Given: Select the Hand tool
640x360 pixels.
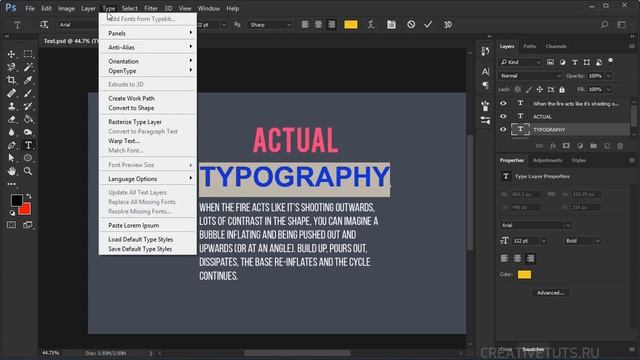Looking at the screenshot, I should coord(11,171).
